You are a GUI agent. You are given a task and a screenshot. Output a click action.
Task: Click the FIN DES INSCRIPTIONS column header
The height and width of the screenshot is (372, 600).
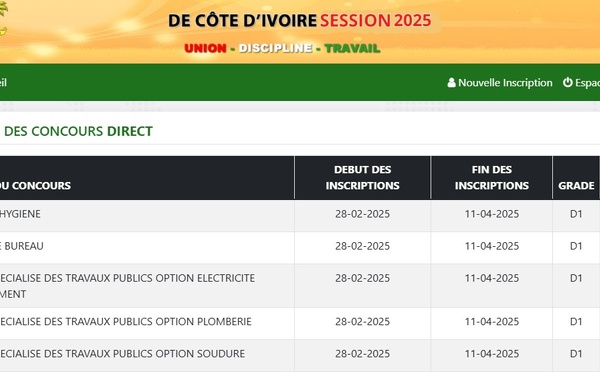(x=492, y=178)
